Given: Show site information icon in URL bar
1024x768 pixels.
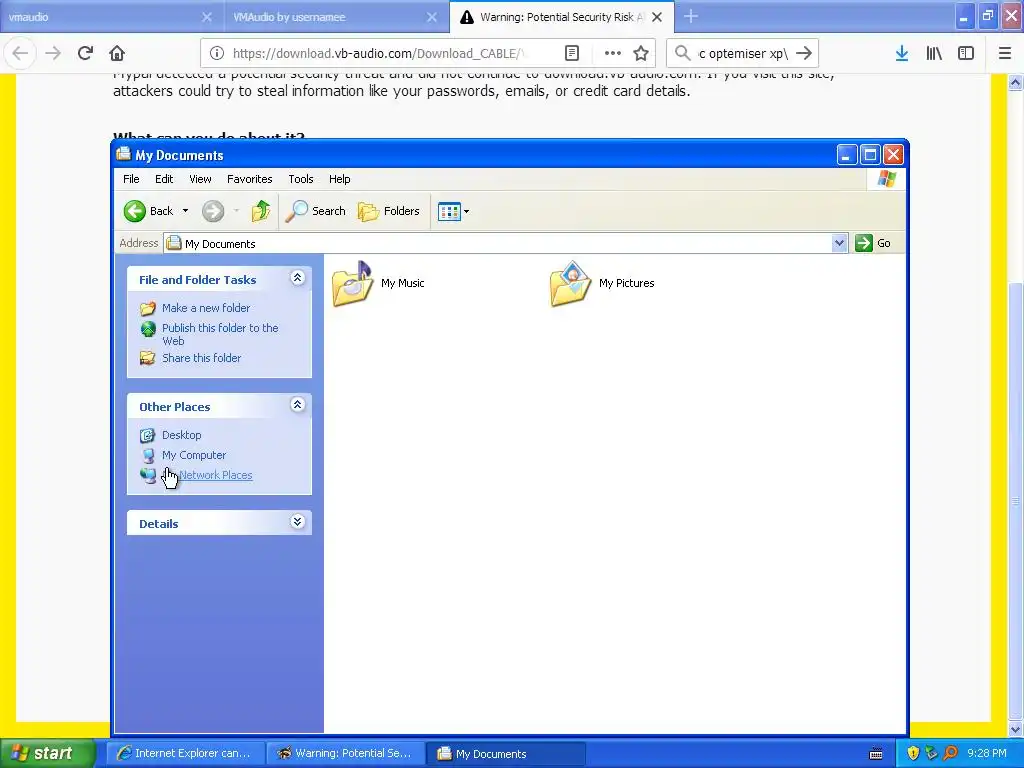Looking at the screenshot, I should click(217, 53).
